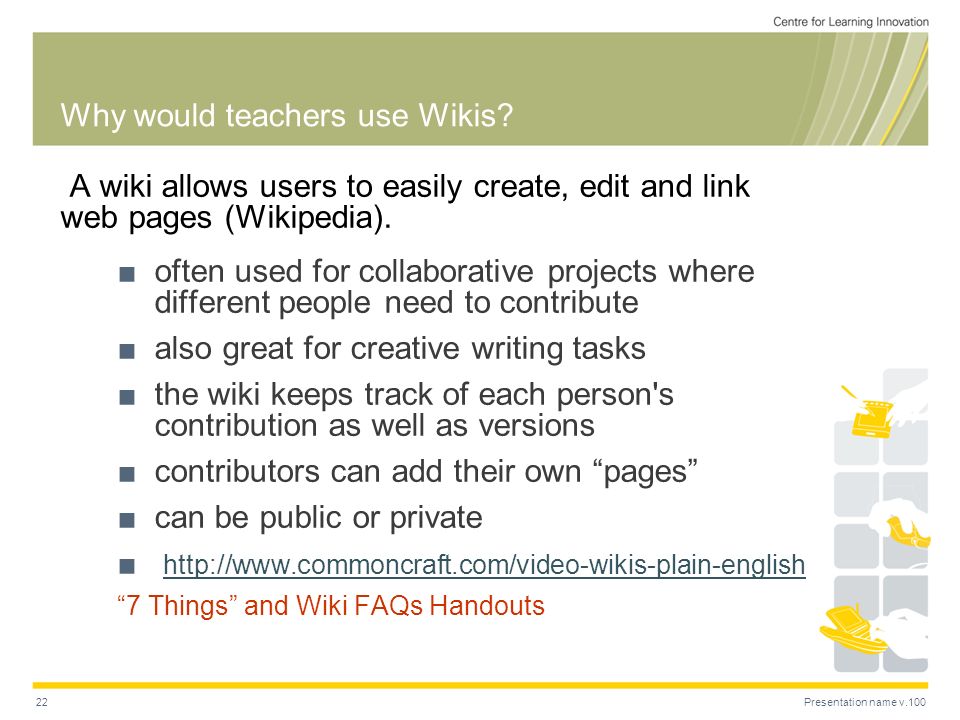Open the commoncraft.com video-wikis-plain-english link
This screenshot has width=960, height=720.
(x=484, y=564)
